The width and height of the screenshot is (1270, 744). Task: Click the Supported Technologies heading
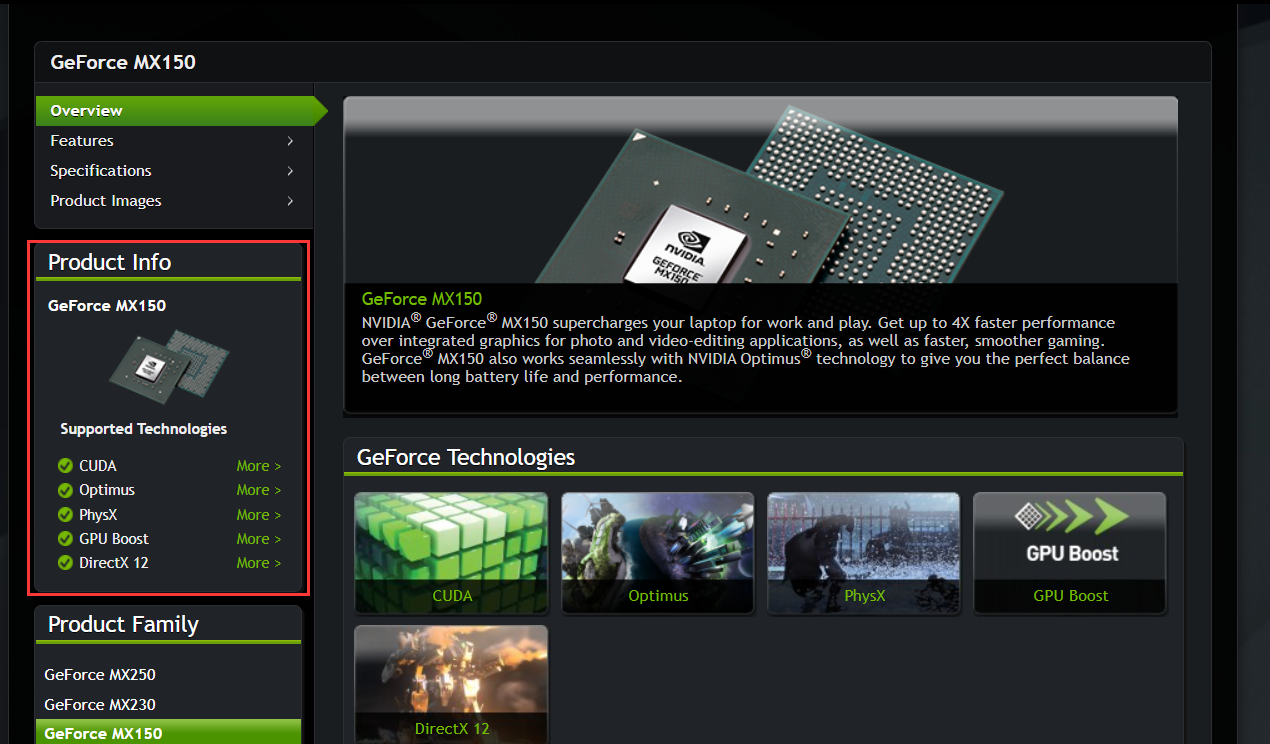(x=143, y=429)
